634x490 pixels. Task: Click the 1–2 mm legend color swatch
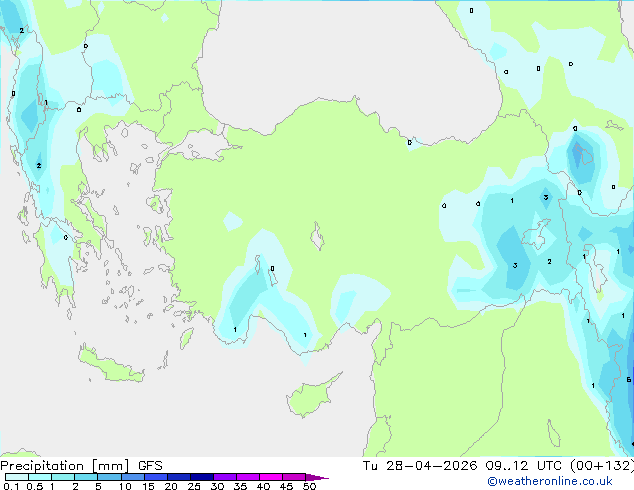63,477
